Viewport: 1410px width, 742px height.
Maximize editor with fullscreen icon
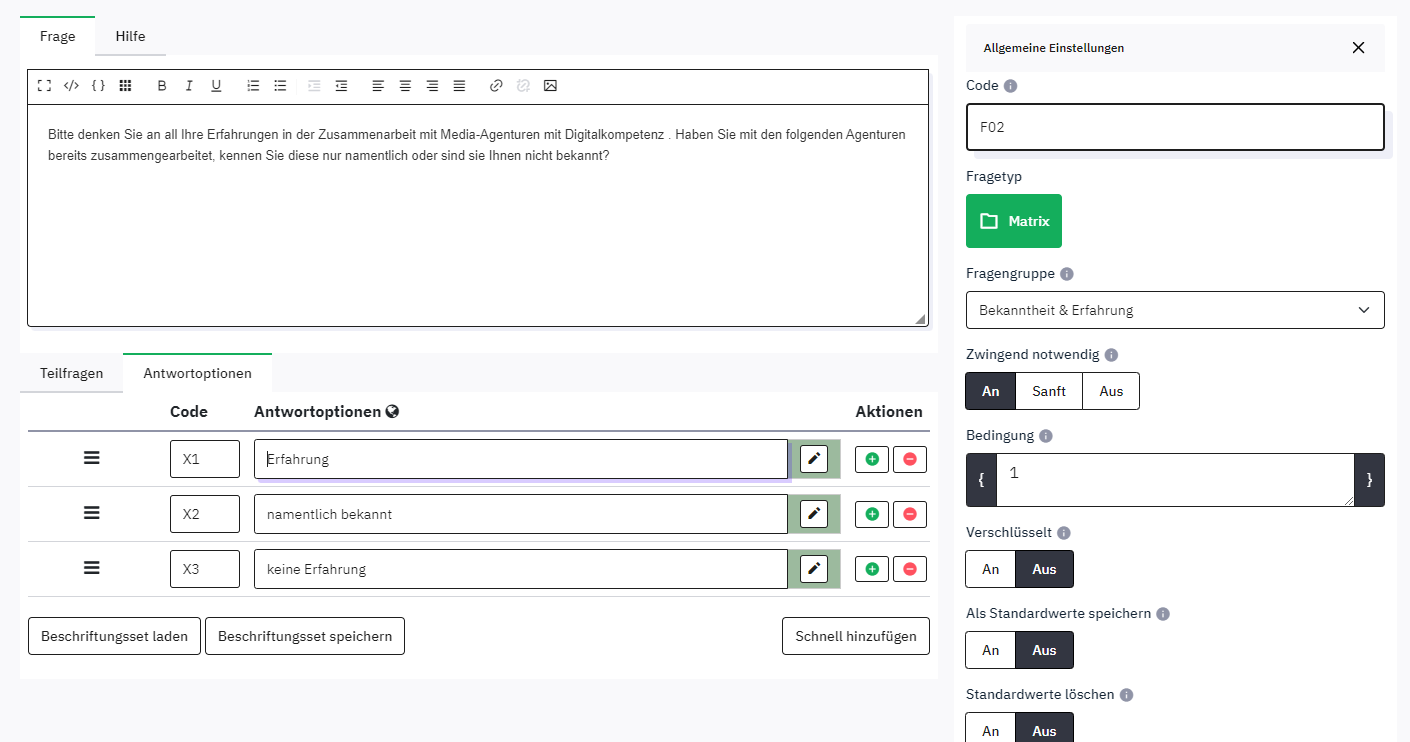click(44, 86)
